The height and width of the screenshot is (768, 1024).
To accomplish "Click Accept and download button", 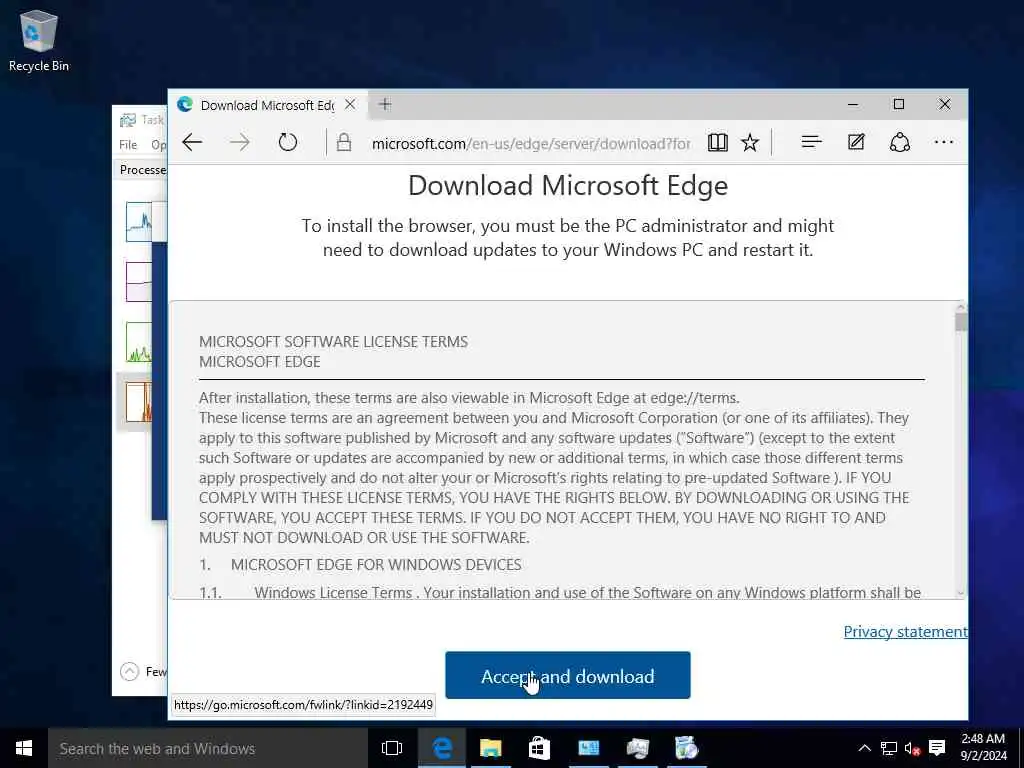I will tap(568, 675).
